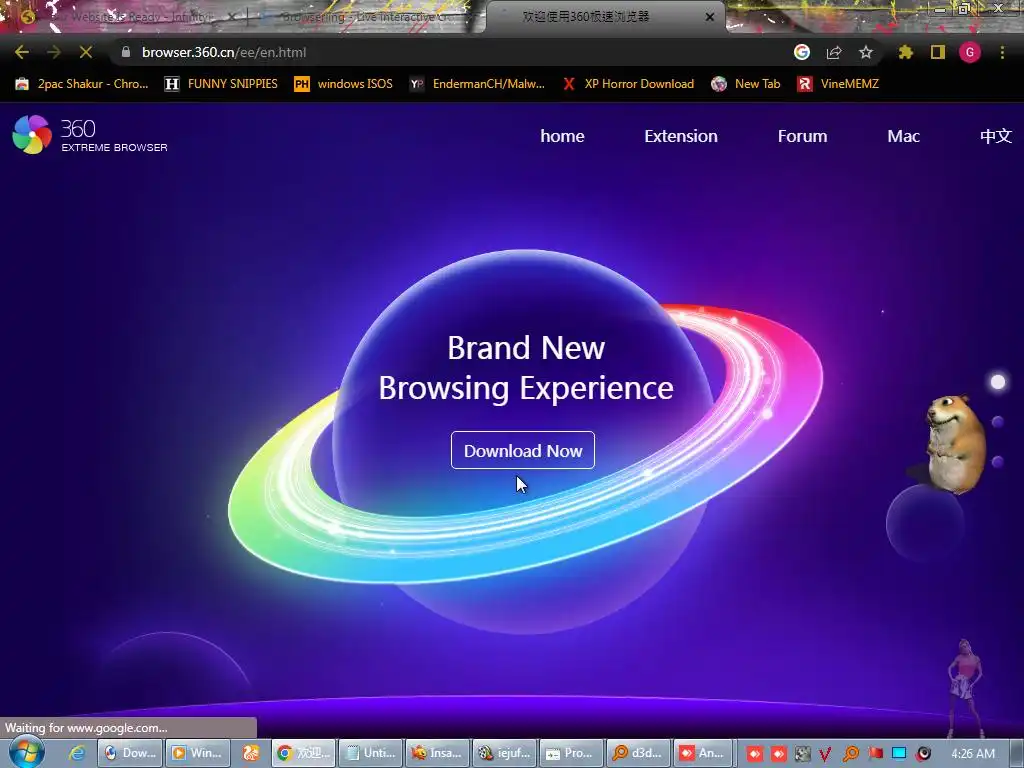Click the forward navigation arrow

[54, 52]
